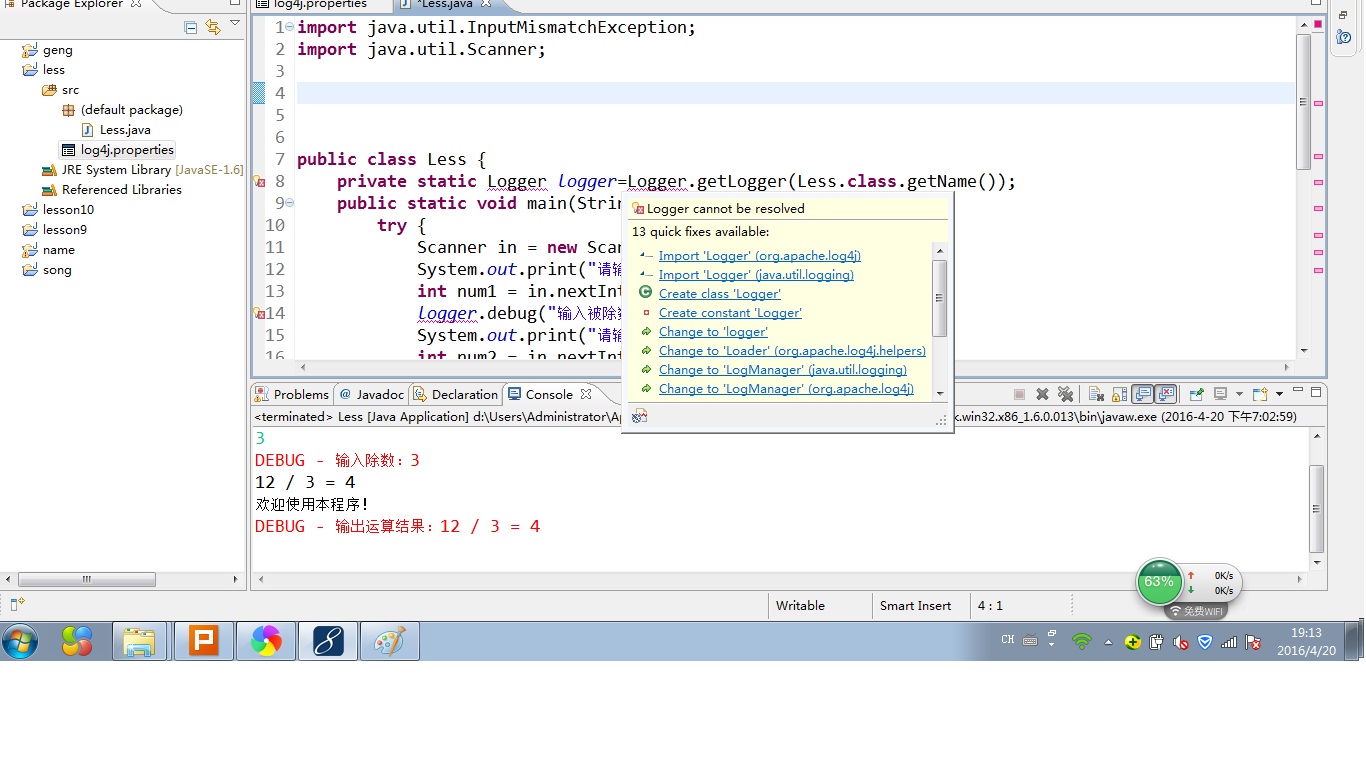Click the quick fix list scrollbar
The height and width of the screenshot is (768, 1366).
point(939,298)
